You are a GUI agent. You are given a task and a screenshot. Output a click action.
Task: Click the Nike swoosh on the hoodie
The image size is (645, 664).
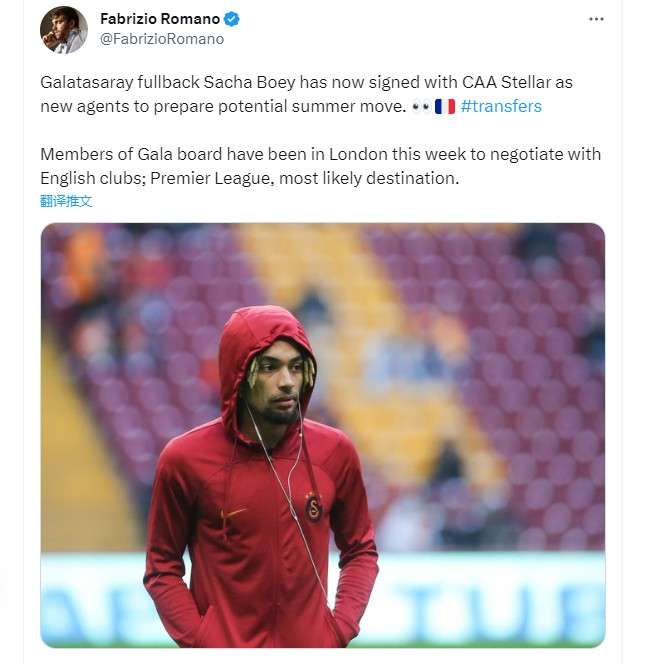tap(235, 513)
